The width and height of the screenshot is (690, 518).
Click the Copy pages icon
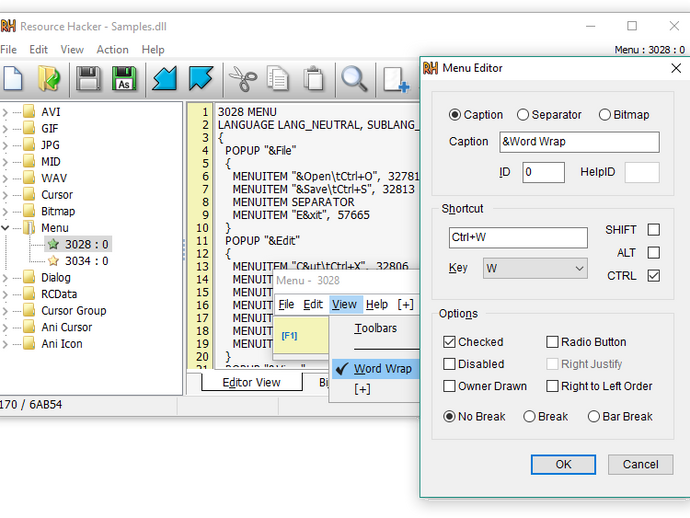click(x=278, y=79)
